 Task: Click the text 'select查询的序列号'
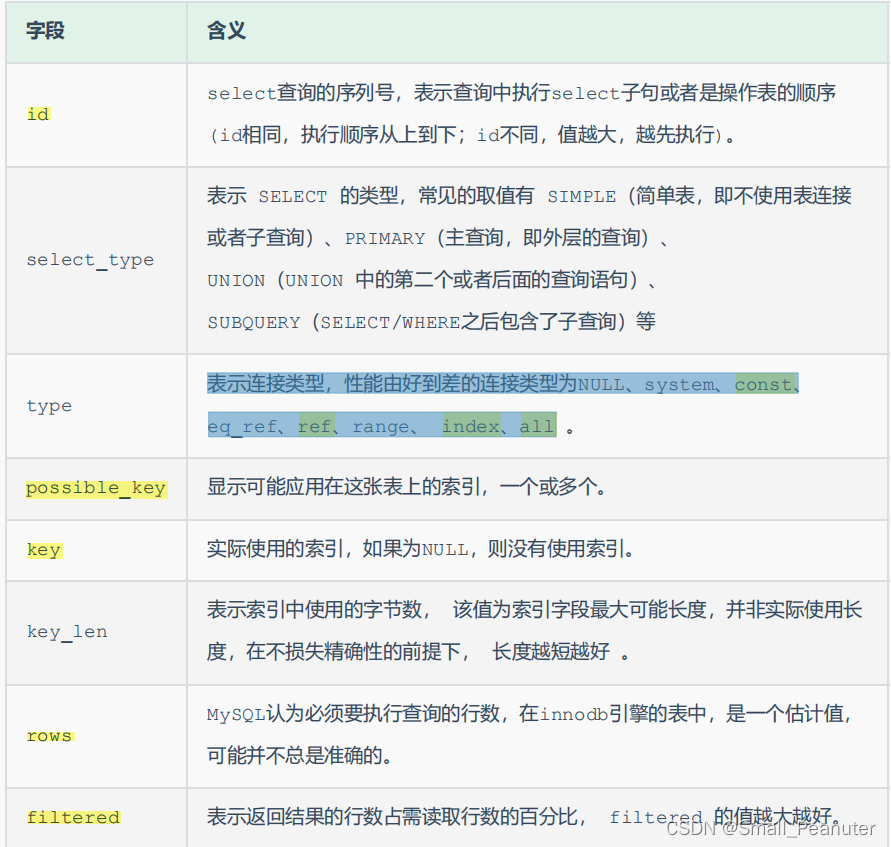point(301,93)
